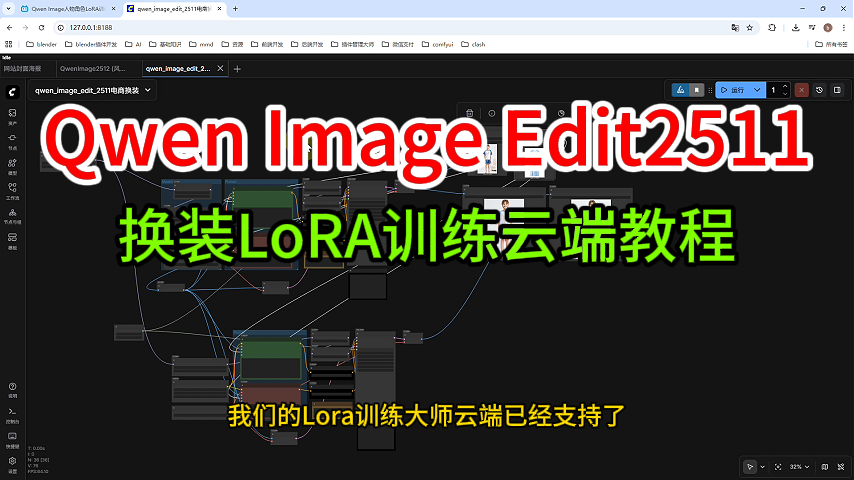Viewport: 854px width, 480px height.
Task: Open Chrome tab search dropdown arrow
Action: pyautogui.click(x=8, y=9)
